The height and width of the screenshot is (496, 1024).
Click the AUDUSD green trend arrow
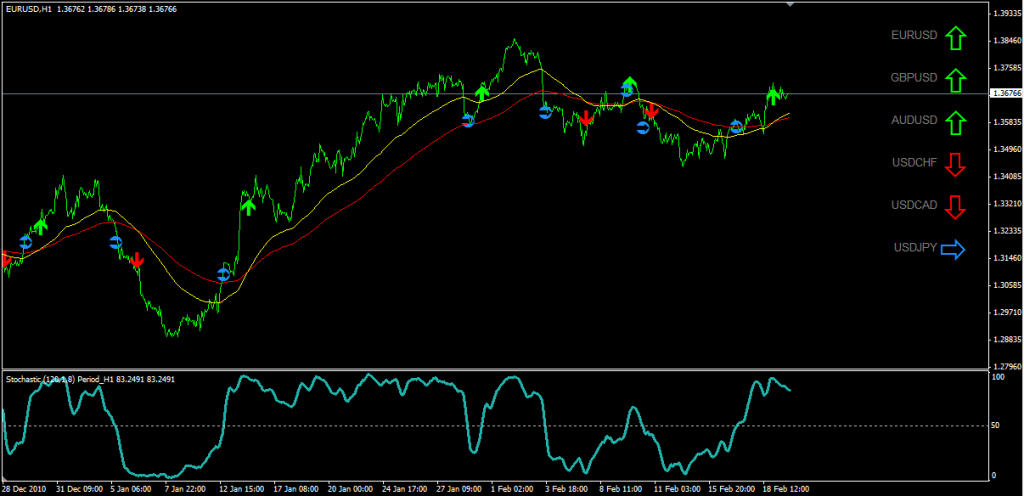955,123
